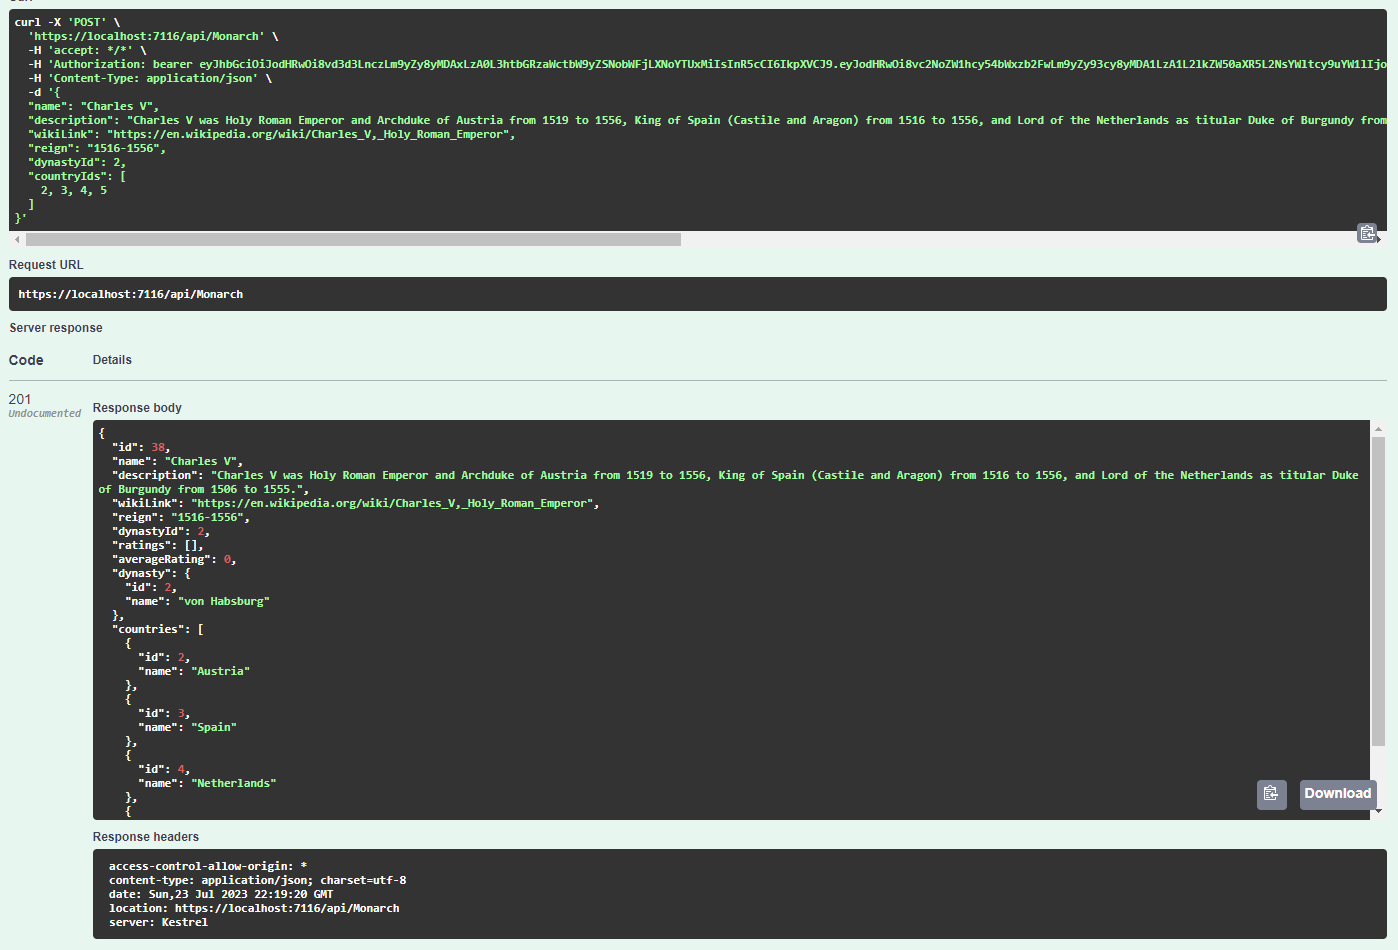Click the Response headers block

click(x=400, y=893)
